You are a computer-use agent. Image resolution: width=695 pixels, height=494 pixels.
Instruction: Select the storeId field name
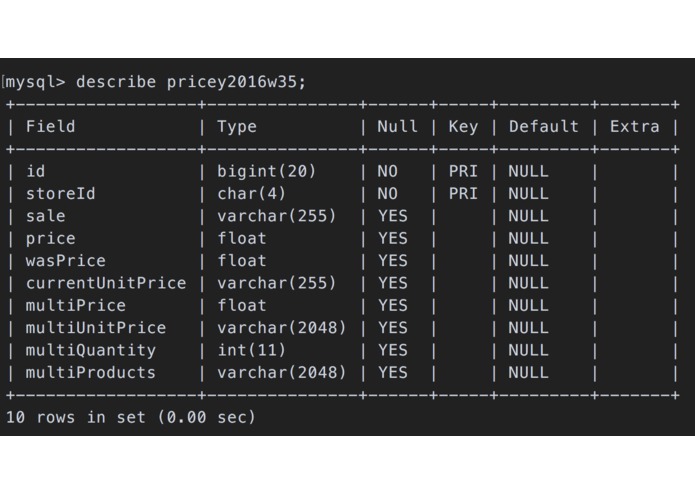60,194
